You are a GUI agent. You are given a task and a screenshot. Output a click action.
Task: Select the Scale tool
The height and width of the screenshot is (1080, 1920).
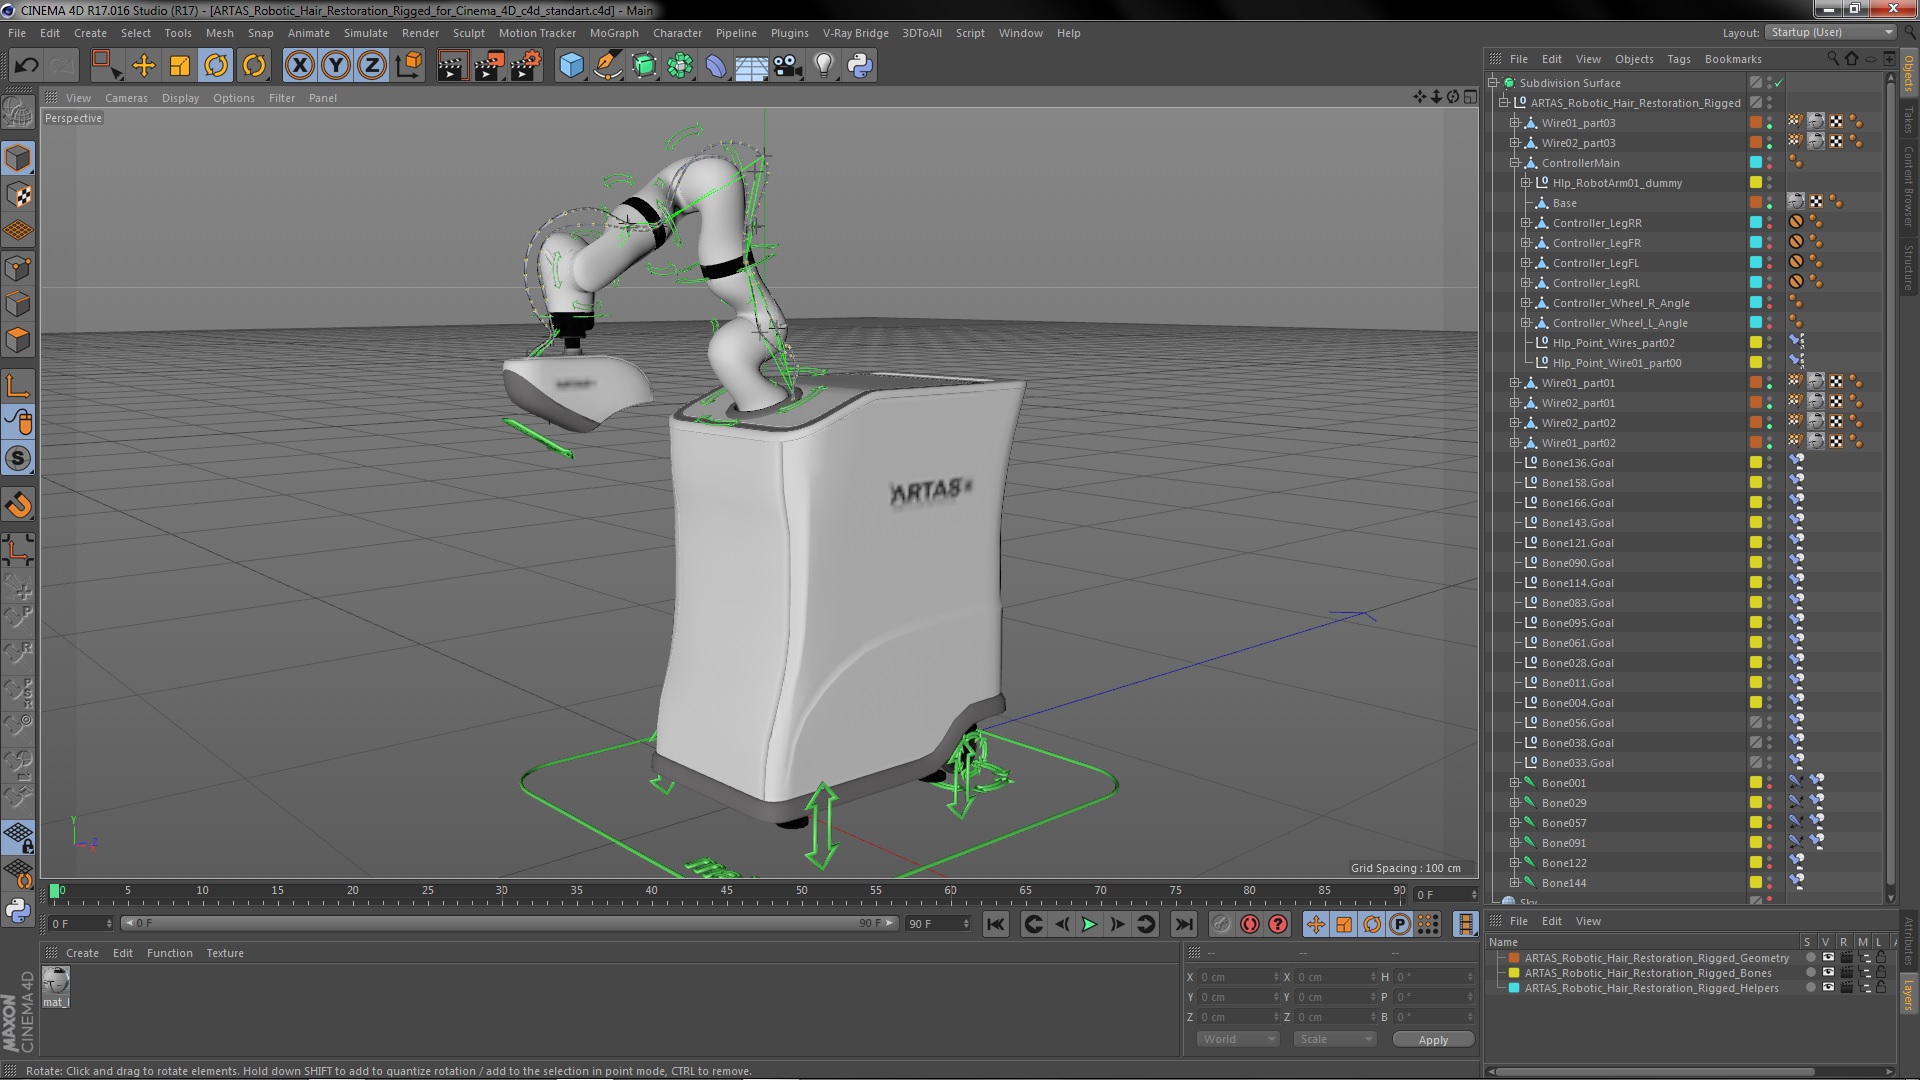(180, 66)
